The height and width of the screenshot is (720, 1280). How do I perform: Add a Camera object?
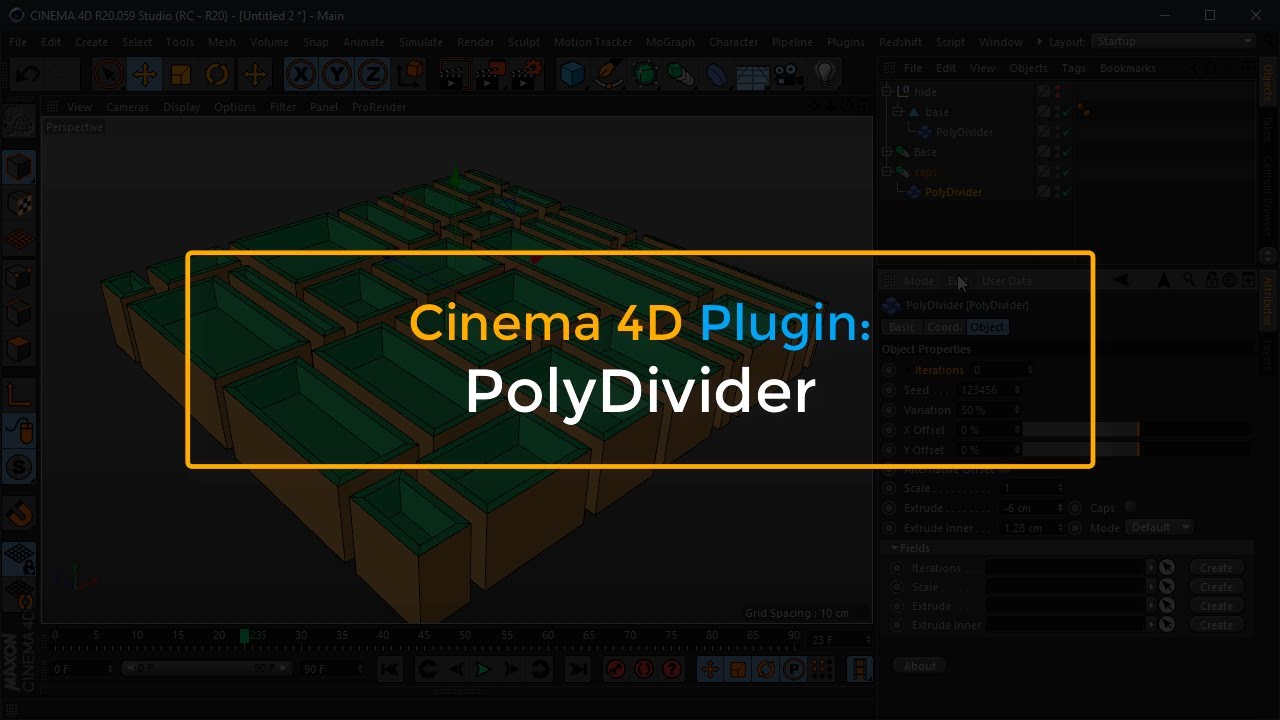pyautogui.click(x=788, y=74)
